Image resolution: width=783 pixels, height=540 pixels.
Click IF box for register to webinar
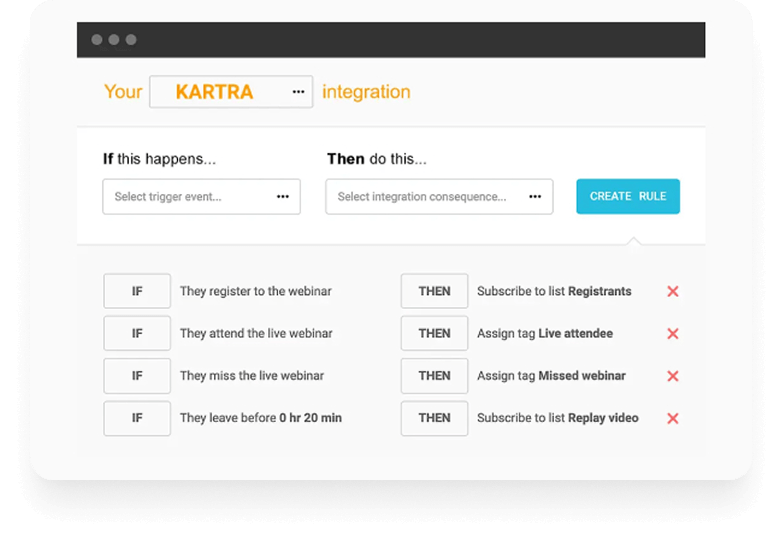[137, 291]
